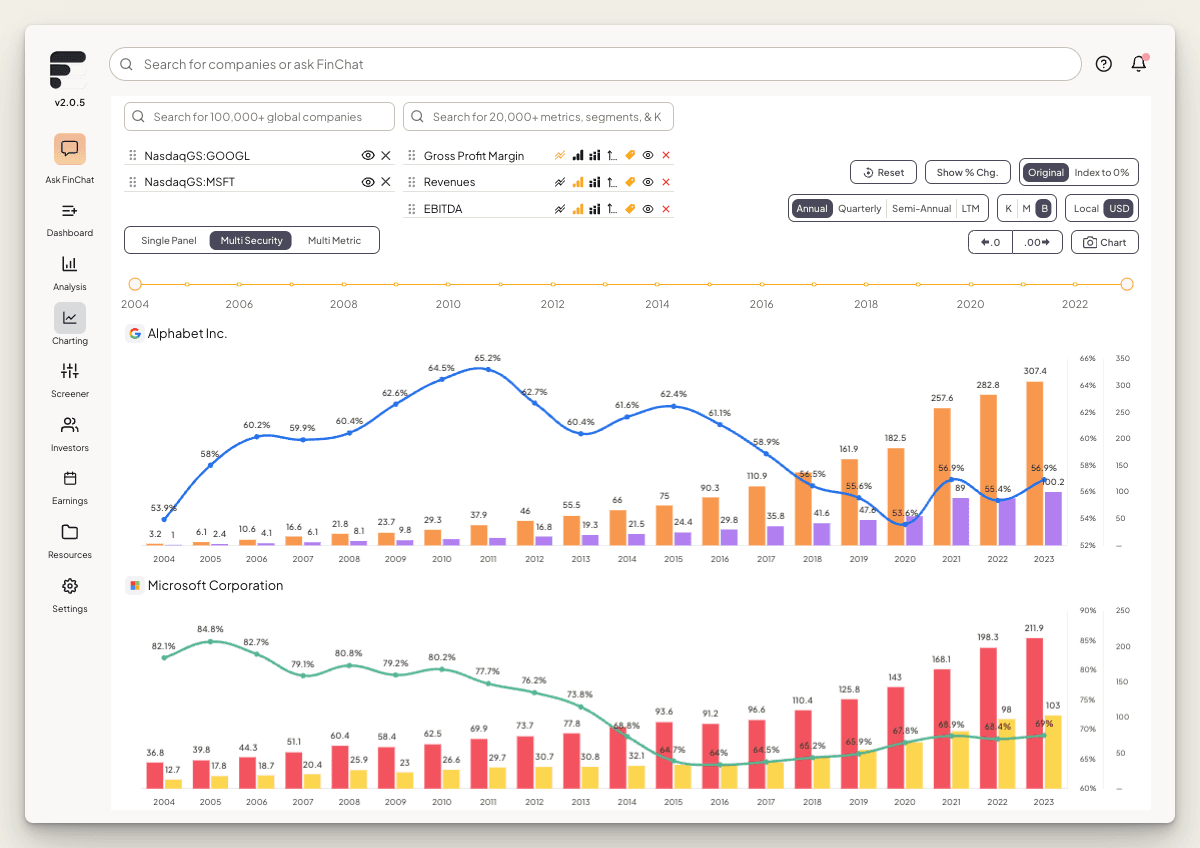Viewport: 1200px width, 848px height.
Task: Select the Single Panel tab
Action: (x=169, y=240)
